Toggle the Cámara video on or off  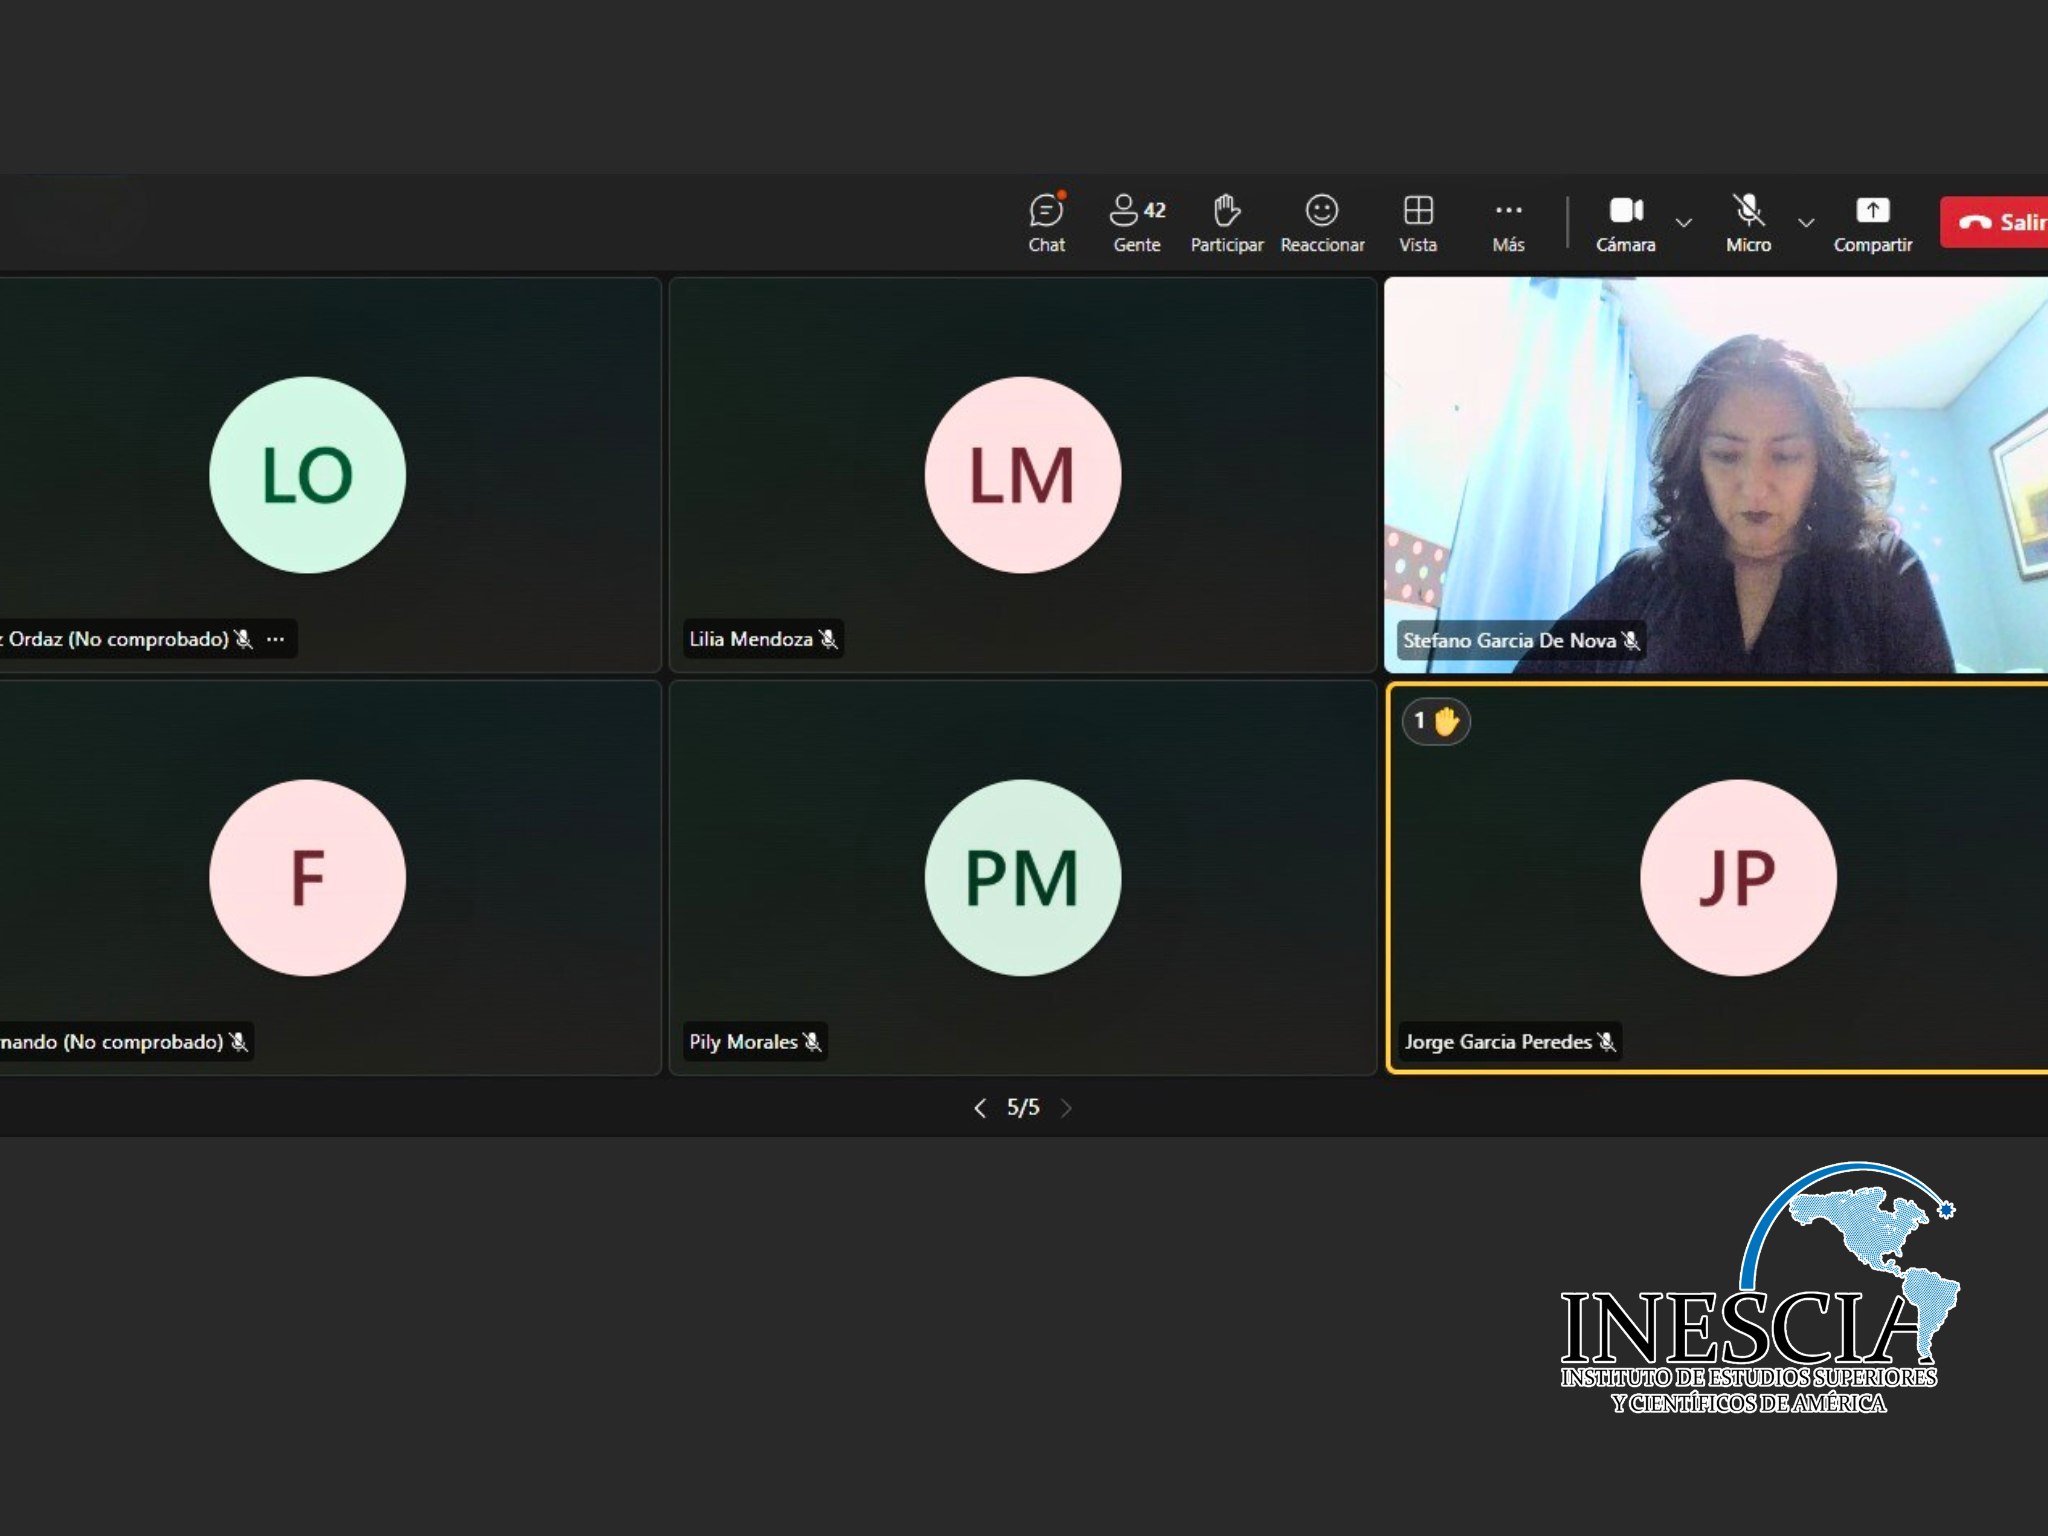[1625, 222]
